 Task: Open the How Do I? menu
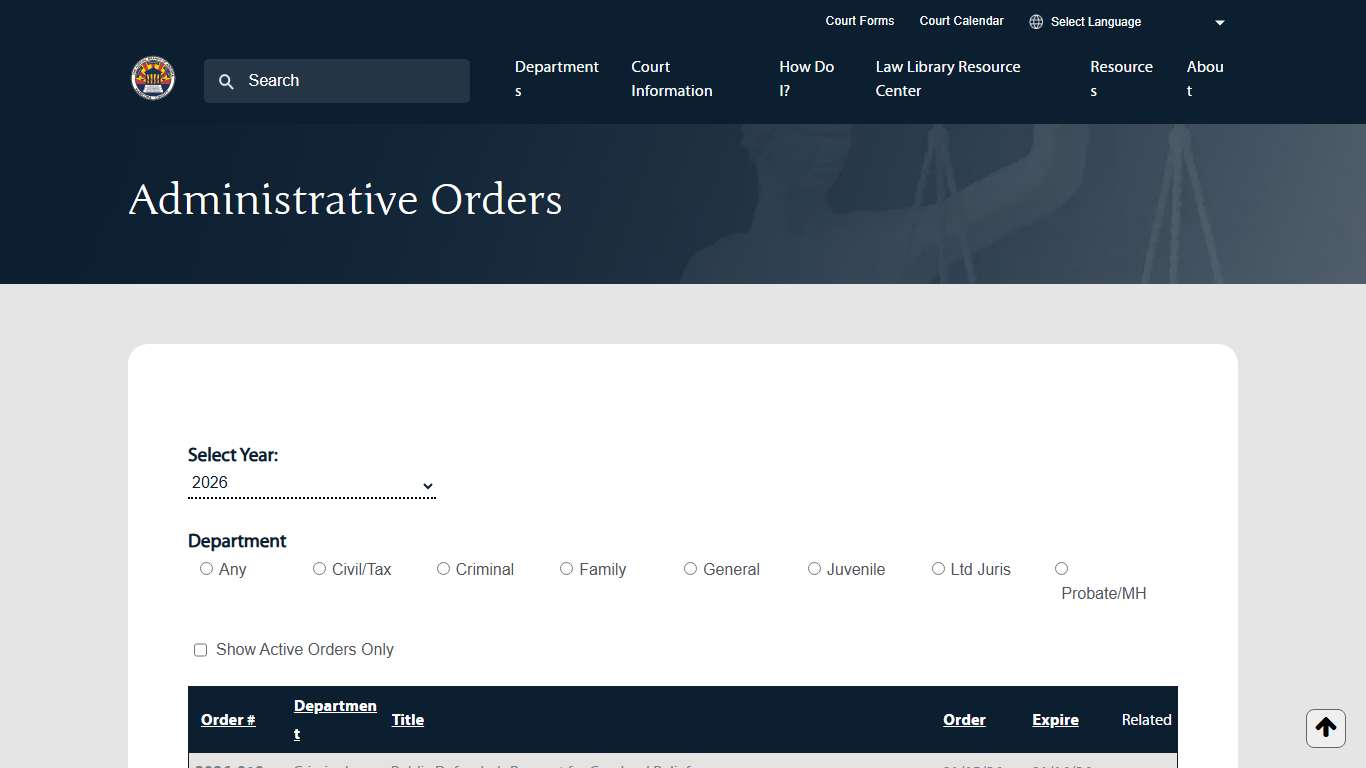[806, 79]
